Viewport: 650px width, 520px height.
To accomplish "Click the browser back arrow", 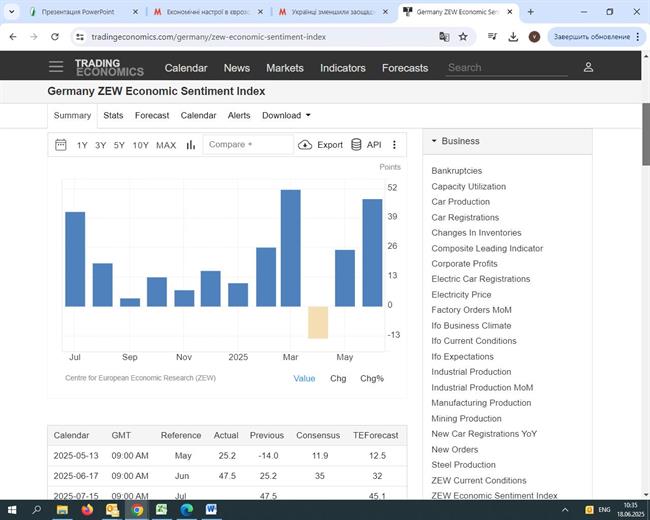I will pyautogui.click(x=13, y=37).
